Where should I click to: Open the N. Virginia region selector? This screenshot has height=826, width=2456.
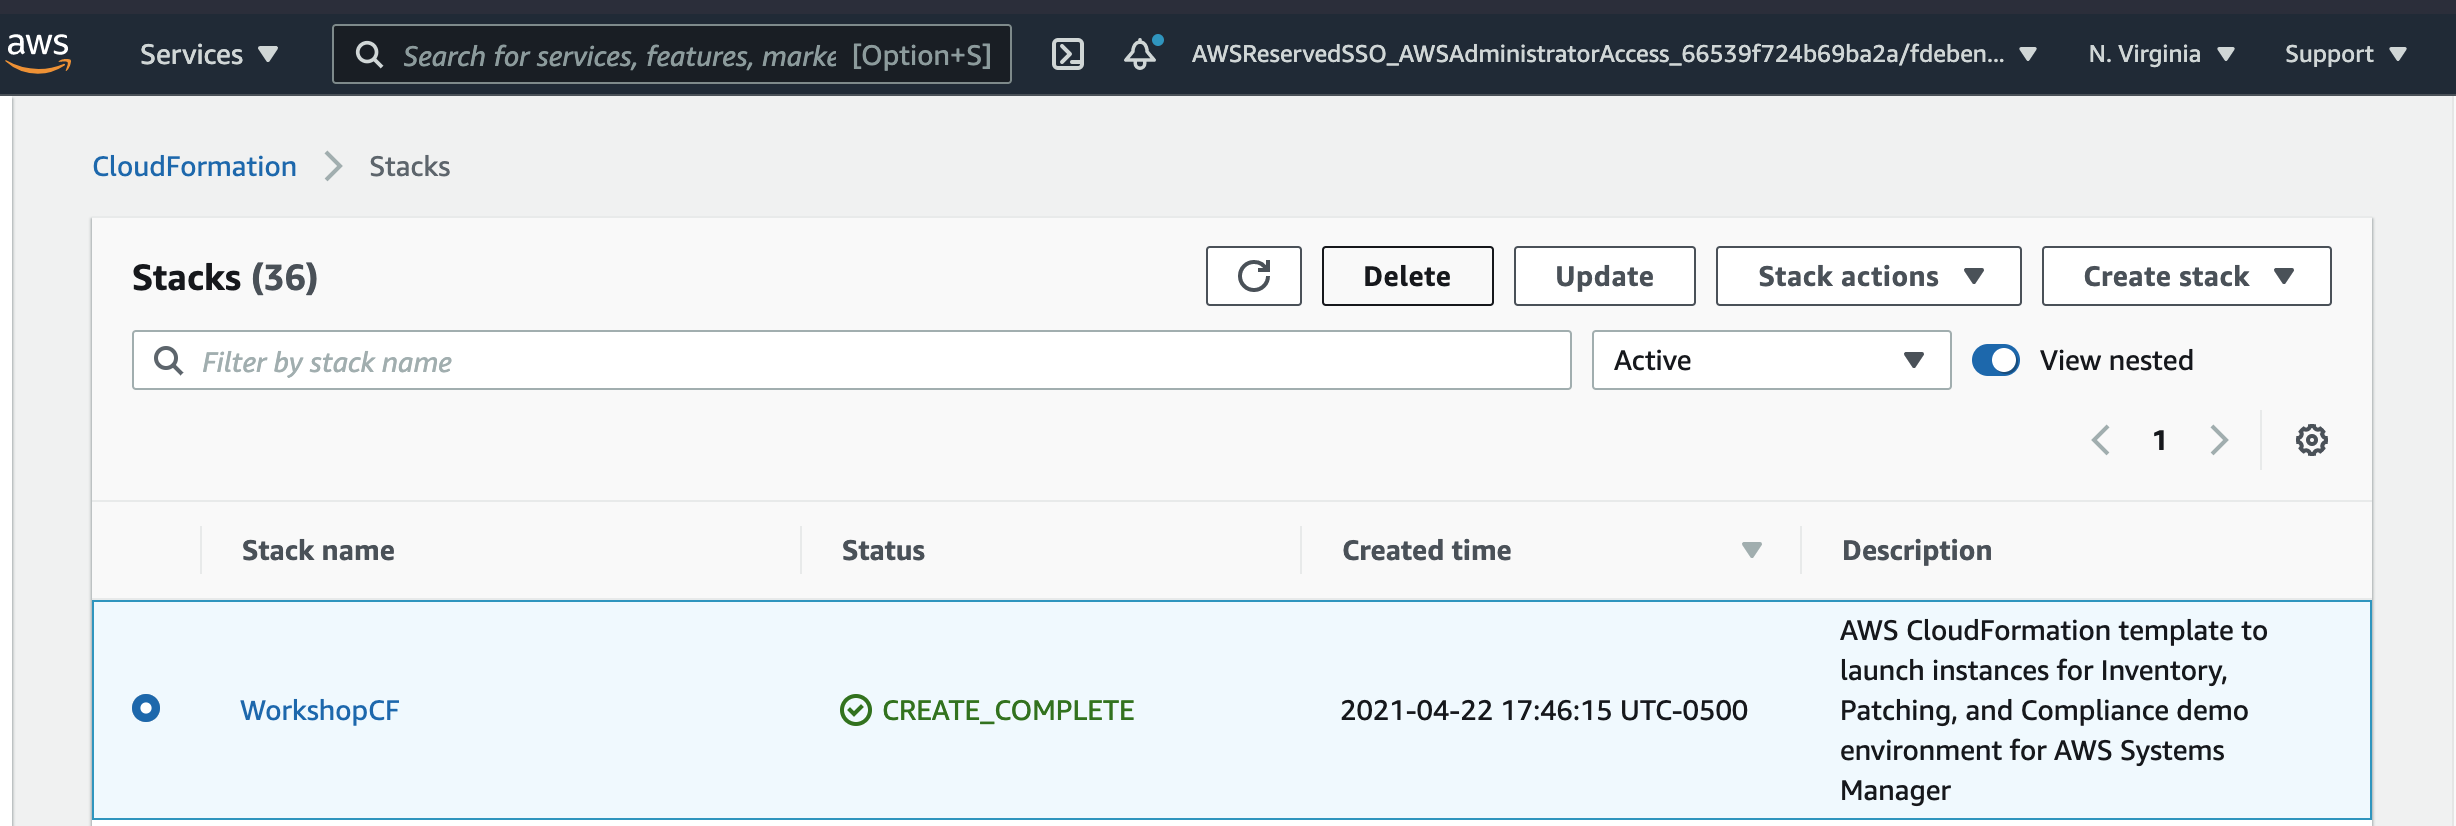click(x=2161, y=54)
